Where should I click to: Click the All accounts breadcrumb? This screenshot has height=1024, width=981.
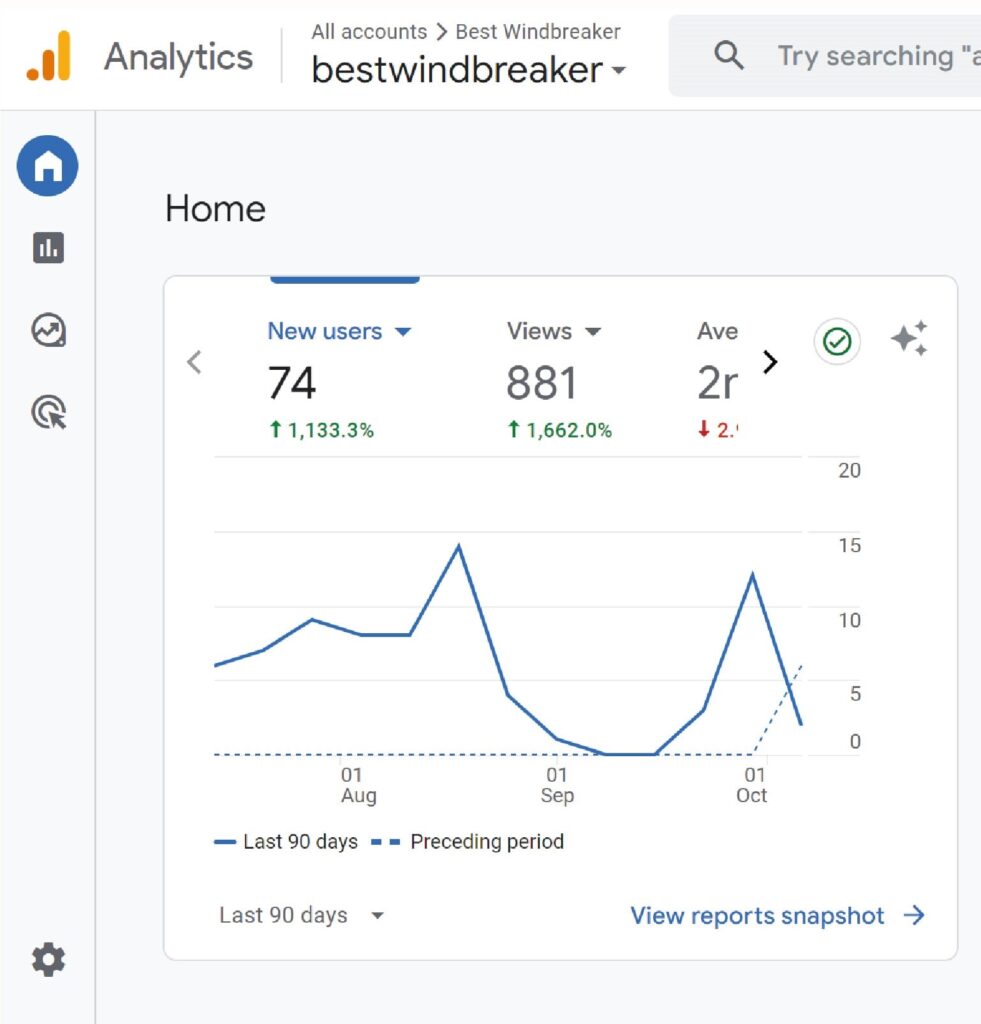pos(369,31)
